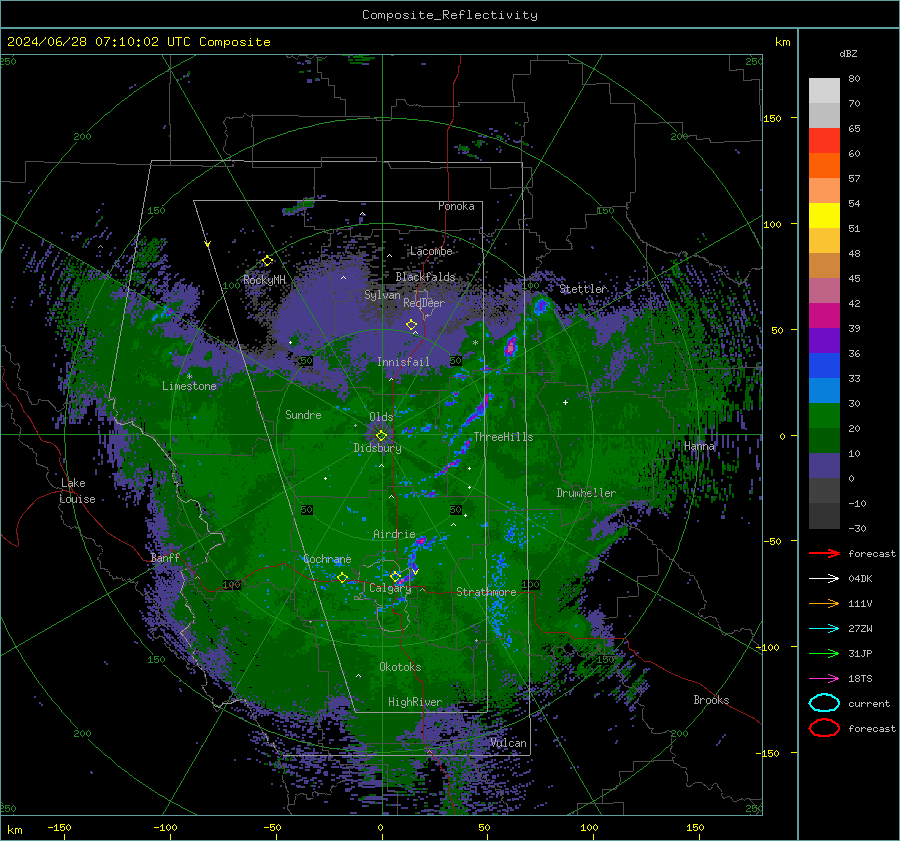The image size is (900, 841).
Task: Click the Composite_Reflectivity title
Action: 450,15
